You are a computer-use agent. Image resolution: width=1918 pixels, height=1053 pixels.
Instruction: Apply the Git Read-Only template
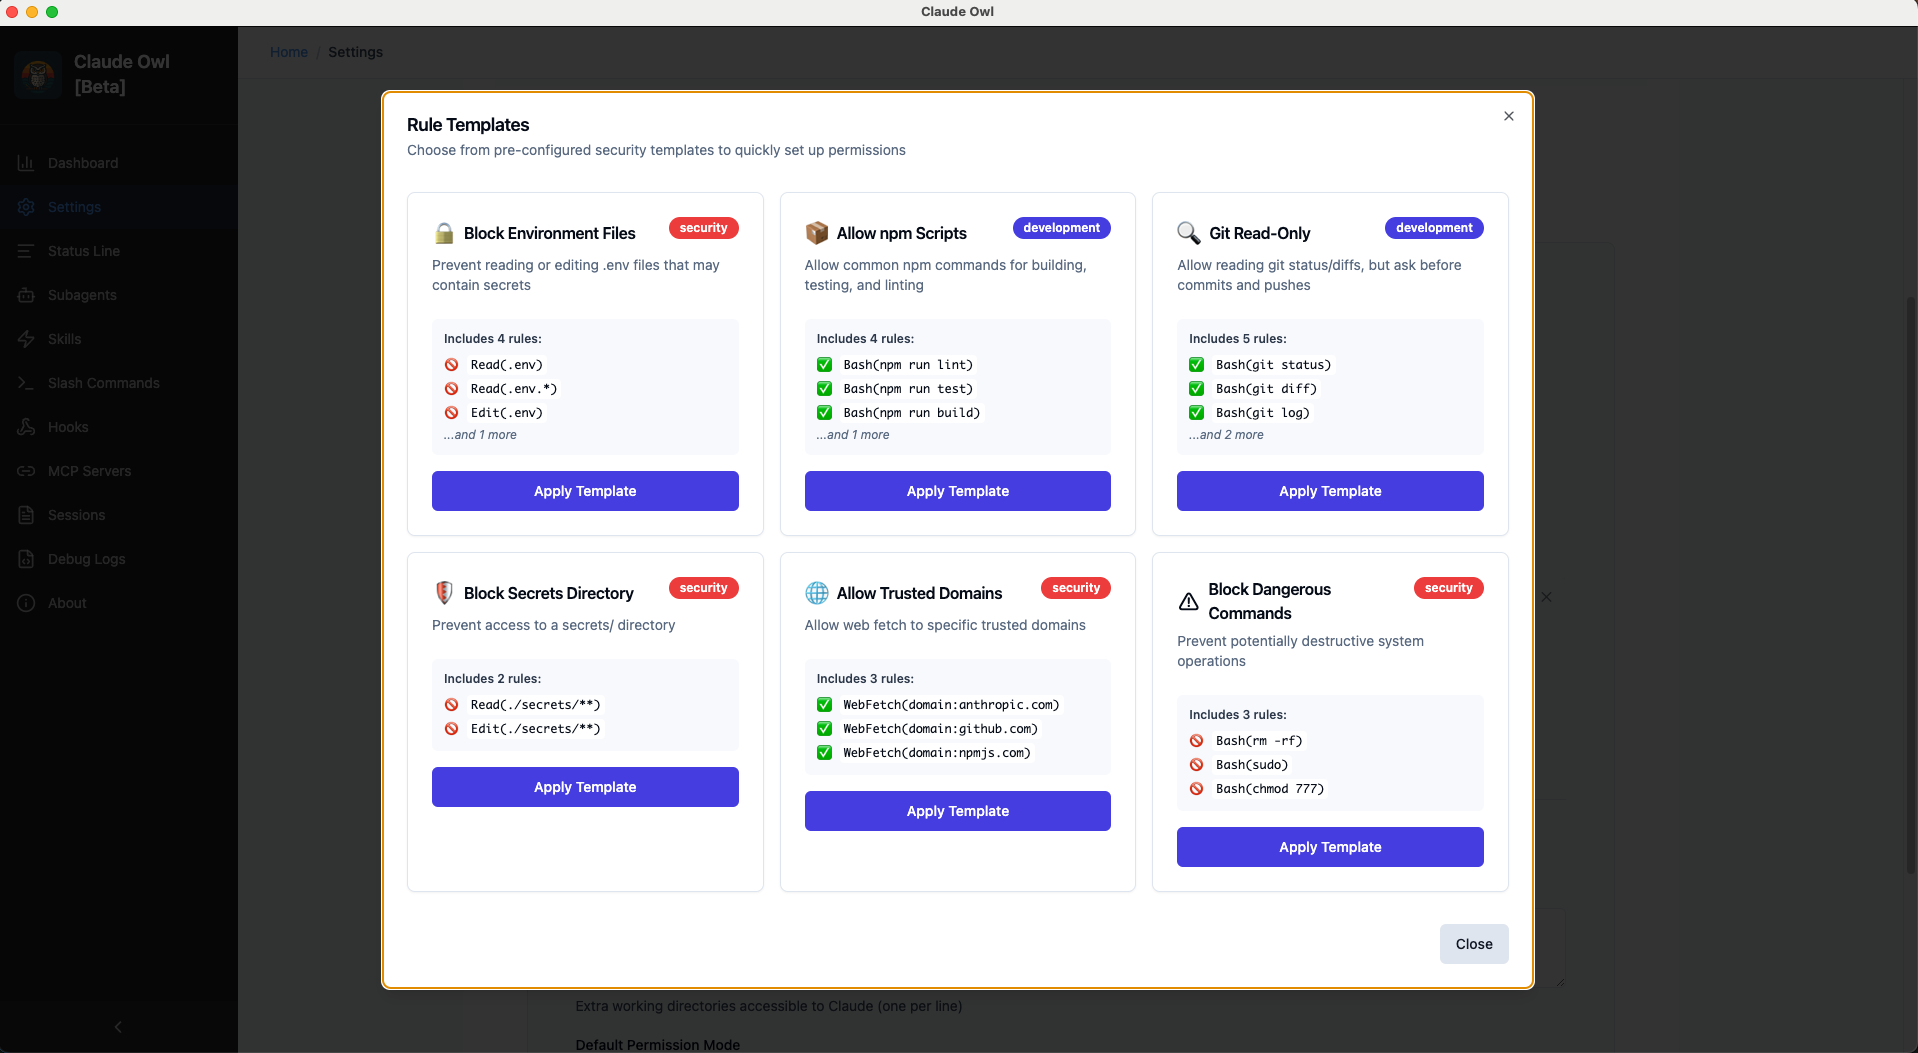[1329, 490]
